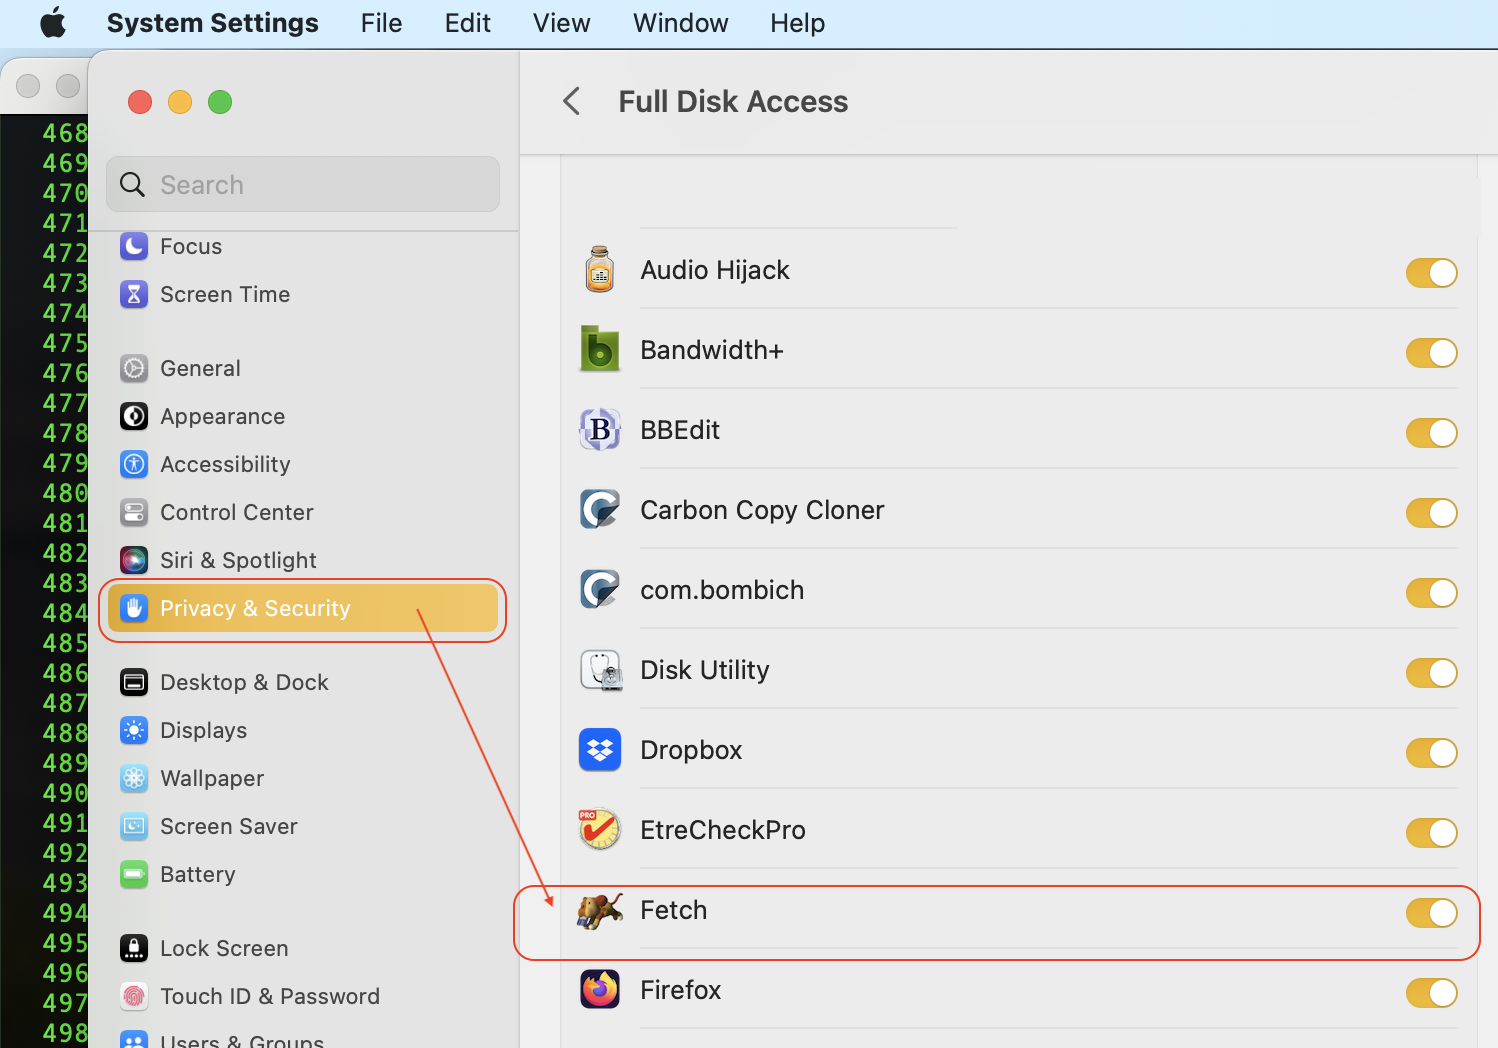
Task: Go back from Full Disk Access
Action: pos(572,101)
